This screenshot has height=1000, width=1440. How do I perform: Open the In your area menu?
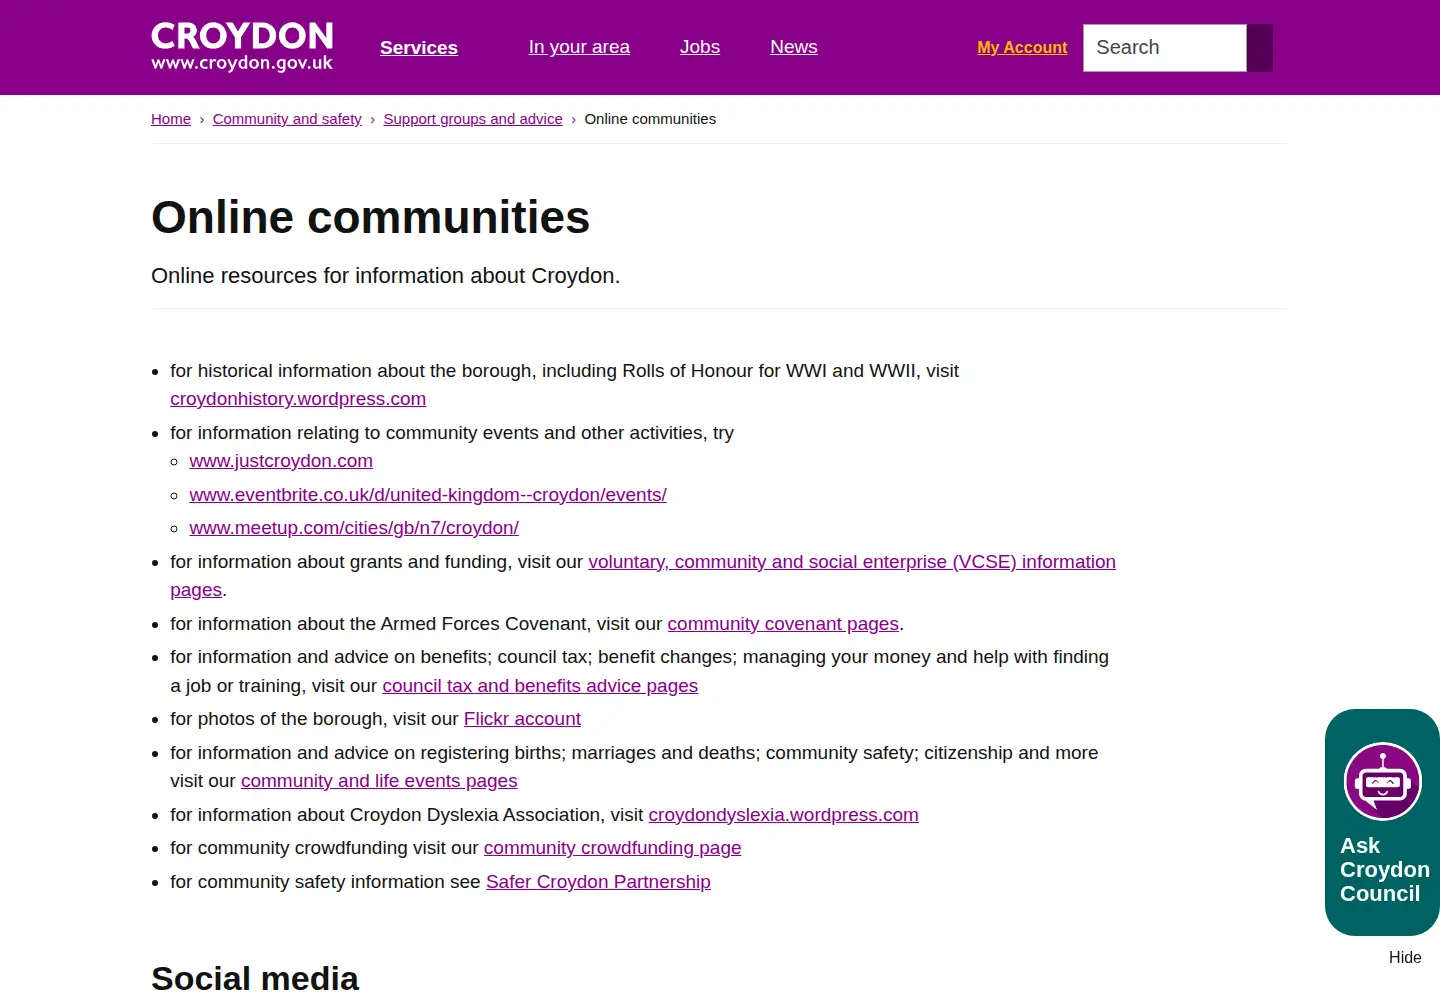(579, 47)
